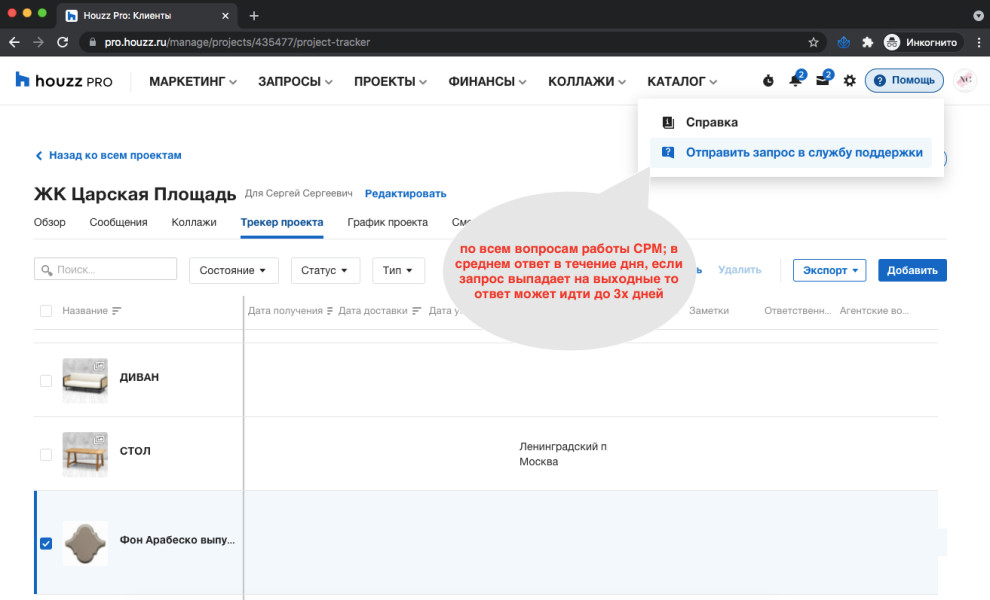Open the user account avatar

(964, 80)
